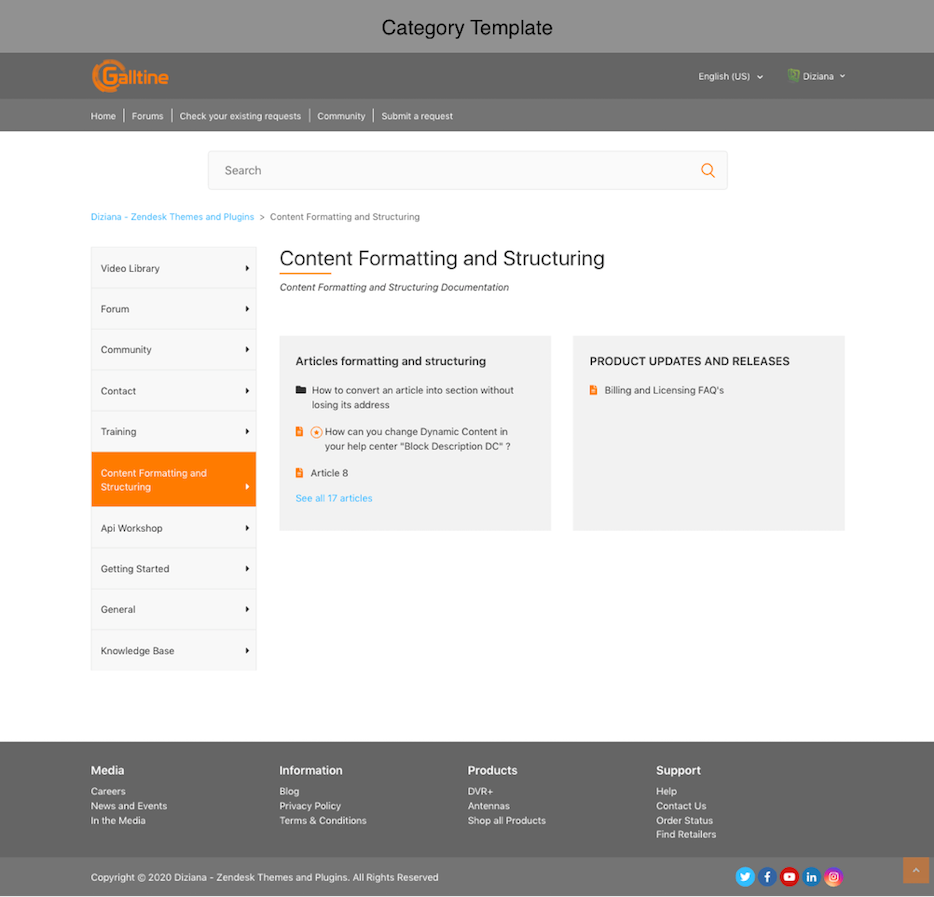
Task: Click Shop all Products footer link
Action: click(506, 821)
